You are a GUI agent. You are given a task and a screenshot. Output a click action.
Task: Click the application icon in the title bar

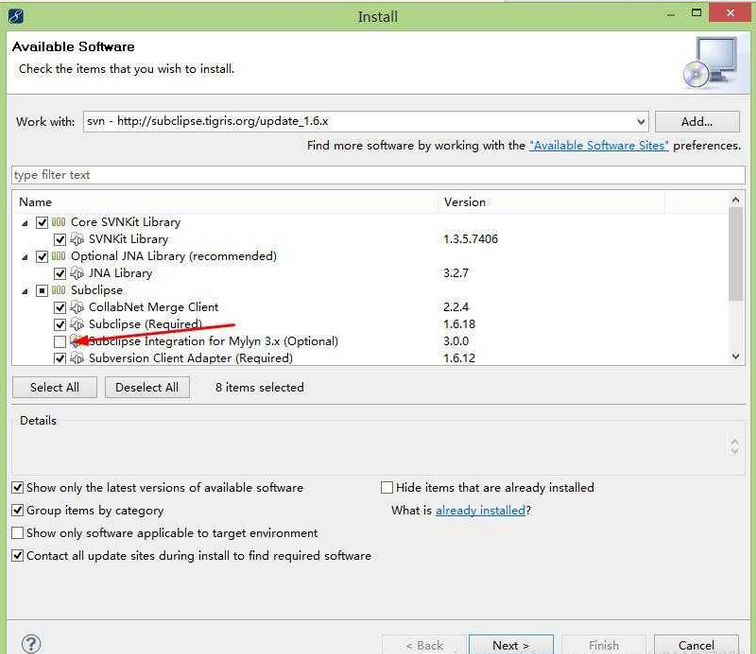16,16
